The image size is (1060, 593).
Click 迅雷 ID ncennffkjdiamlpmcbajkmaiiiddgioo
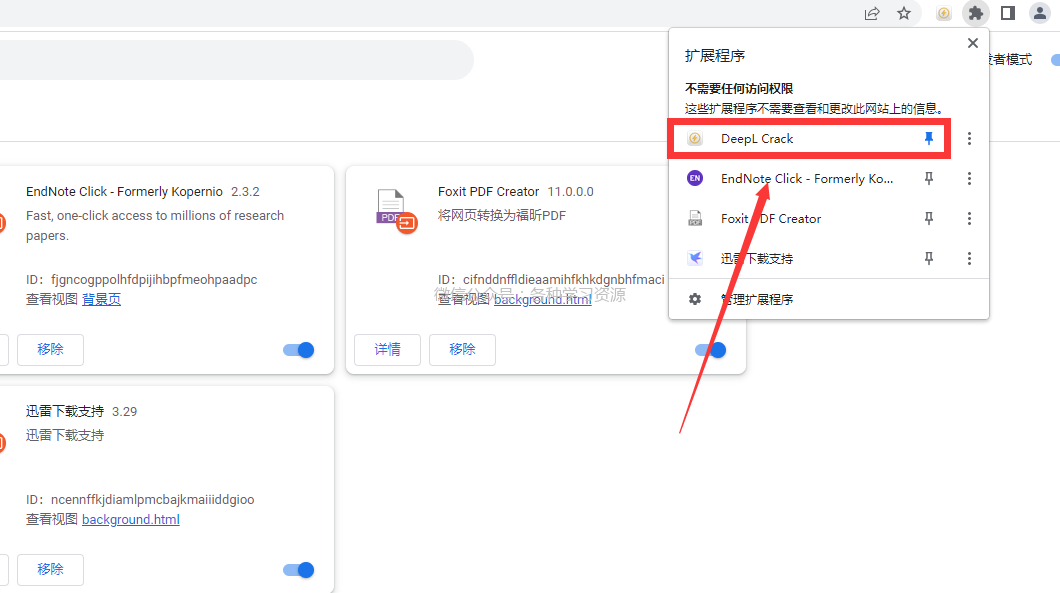point(153,500)
